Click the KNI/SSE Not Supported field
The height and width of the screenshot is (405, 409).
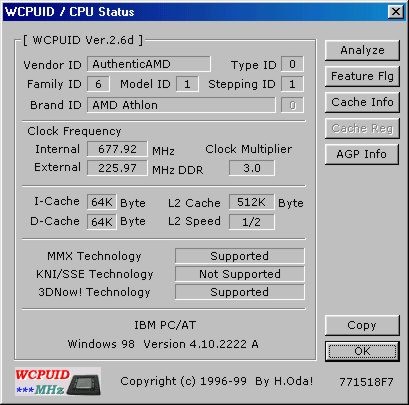point(239,274)
